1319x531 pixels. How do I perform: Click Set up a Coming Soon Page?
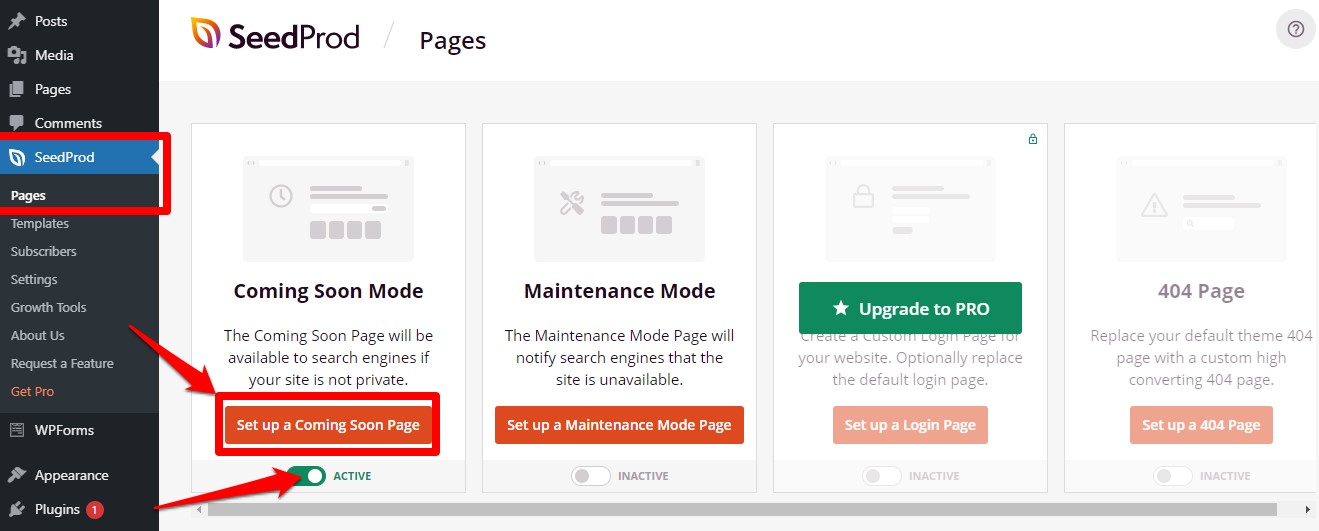[328, 425]
